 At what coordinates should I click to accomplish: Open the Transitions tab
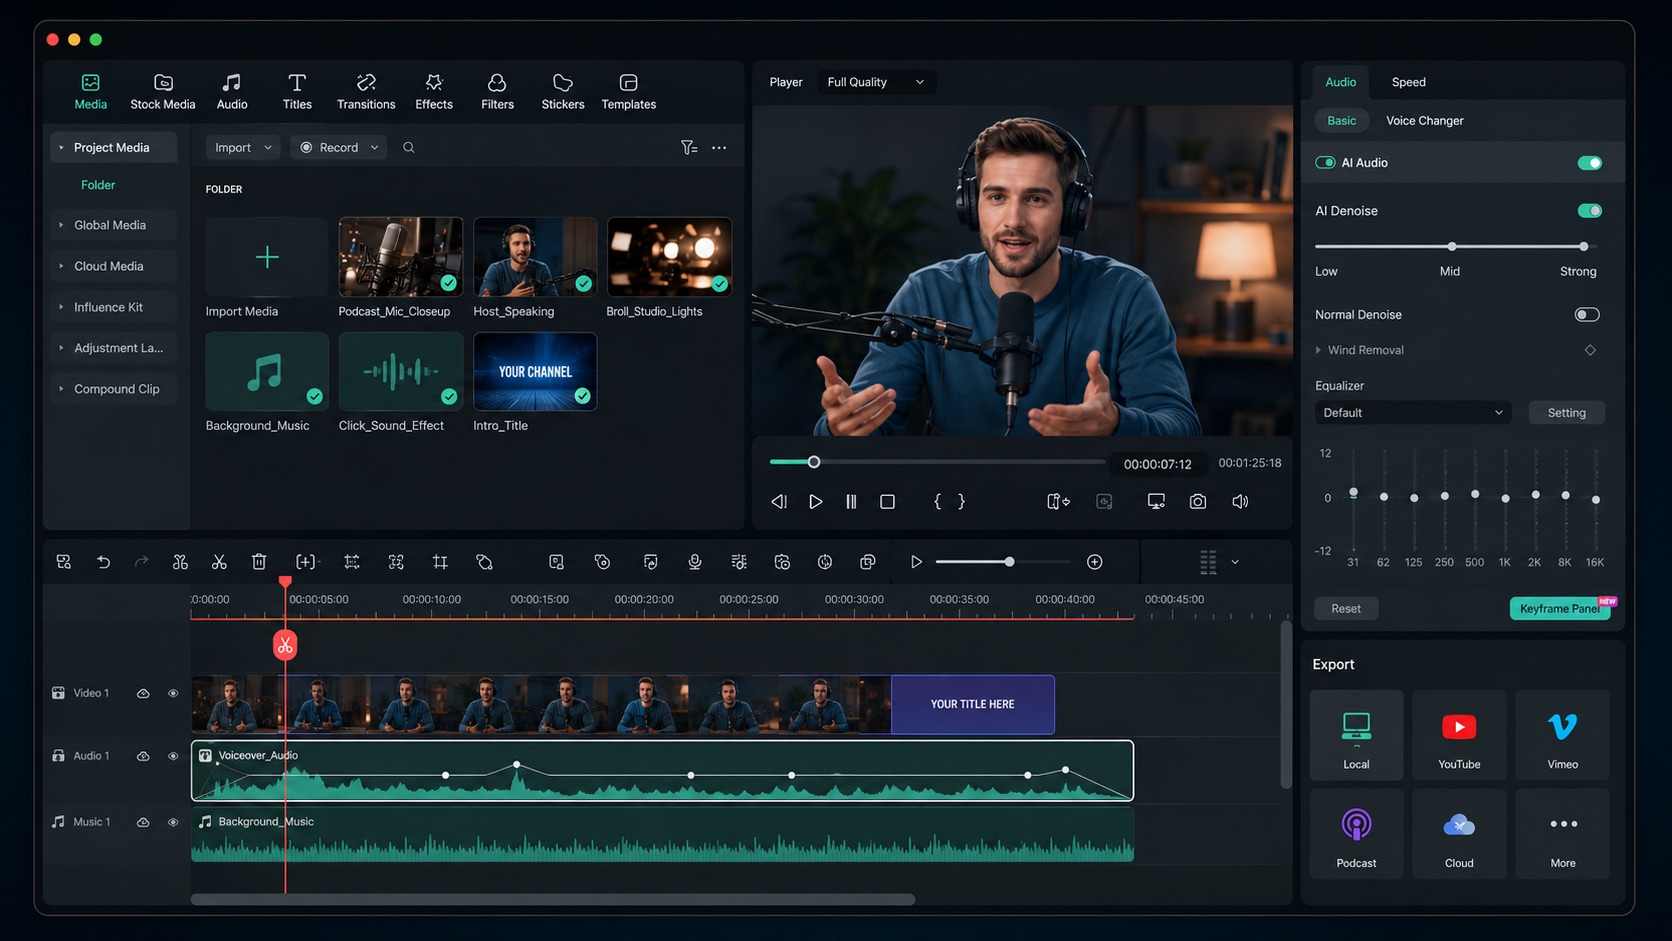[366, 91]
